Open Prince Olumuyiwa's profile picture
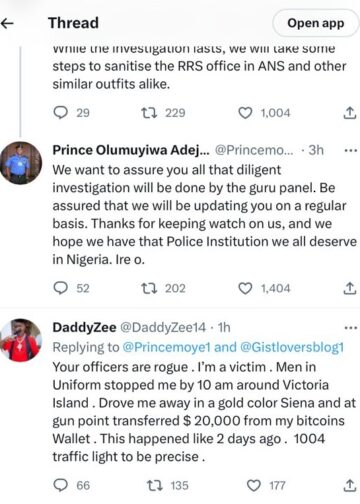 [21, 163]
